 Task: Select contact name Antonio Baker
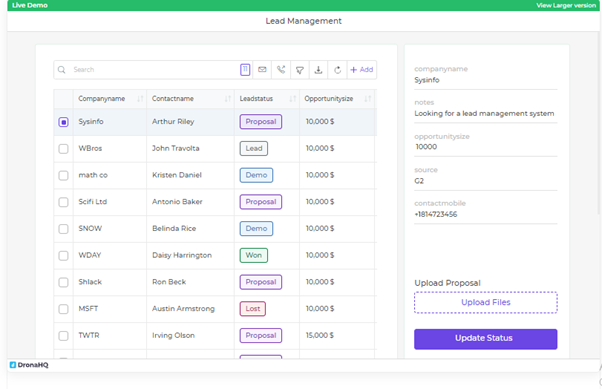(177, 202)
